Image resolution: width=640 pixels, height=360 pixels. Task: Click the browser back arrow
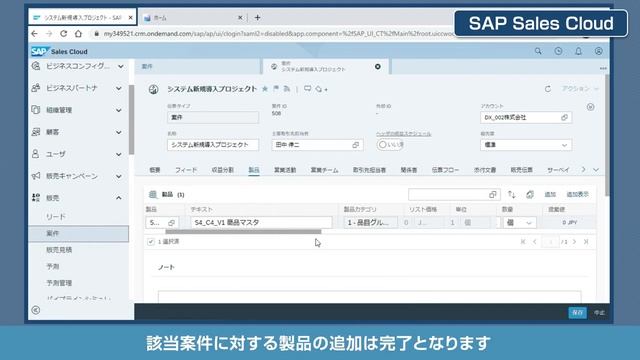click(35, 33)
